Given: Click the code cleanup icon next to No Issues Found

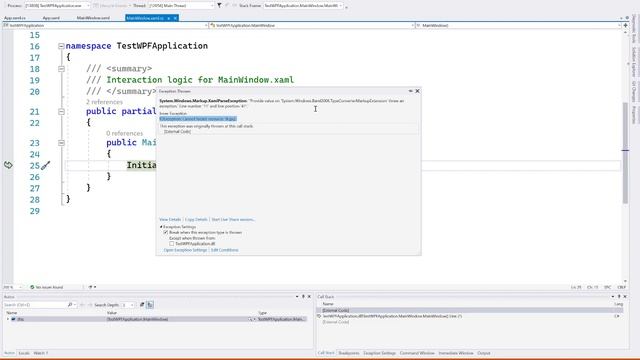Looking at the screenshot, I should (x=91, y=287).
